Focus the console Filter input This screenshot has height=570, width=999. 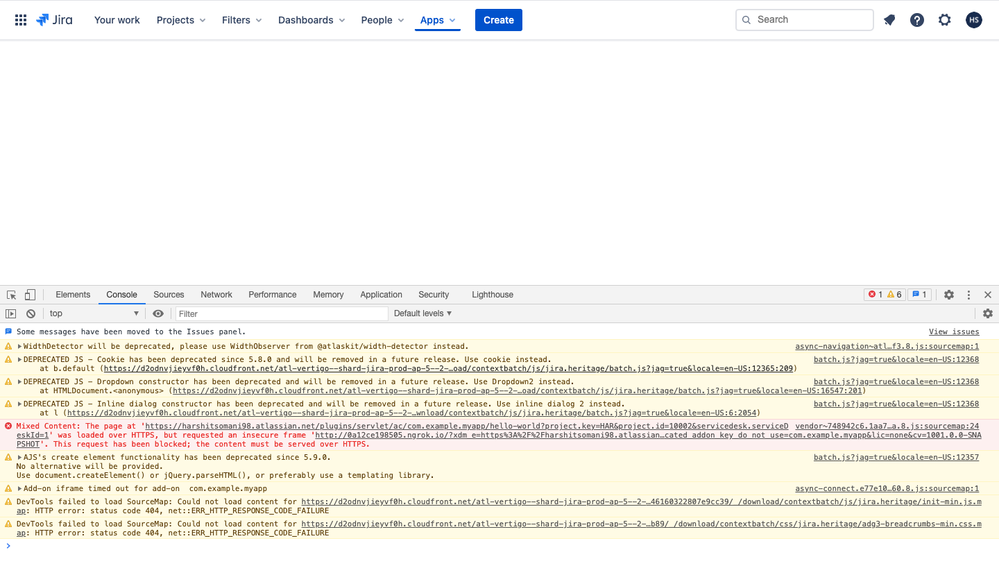[x=281, y=313]
